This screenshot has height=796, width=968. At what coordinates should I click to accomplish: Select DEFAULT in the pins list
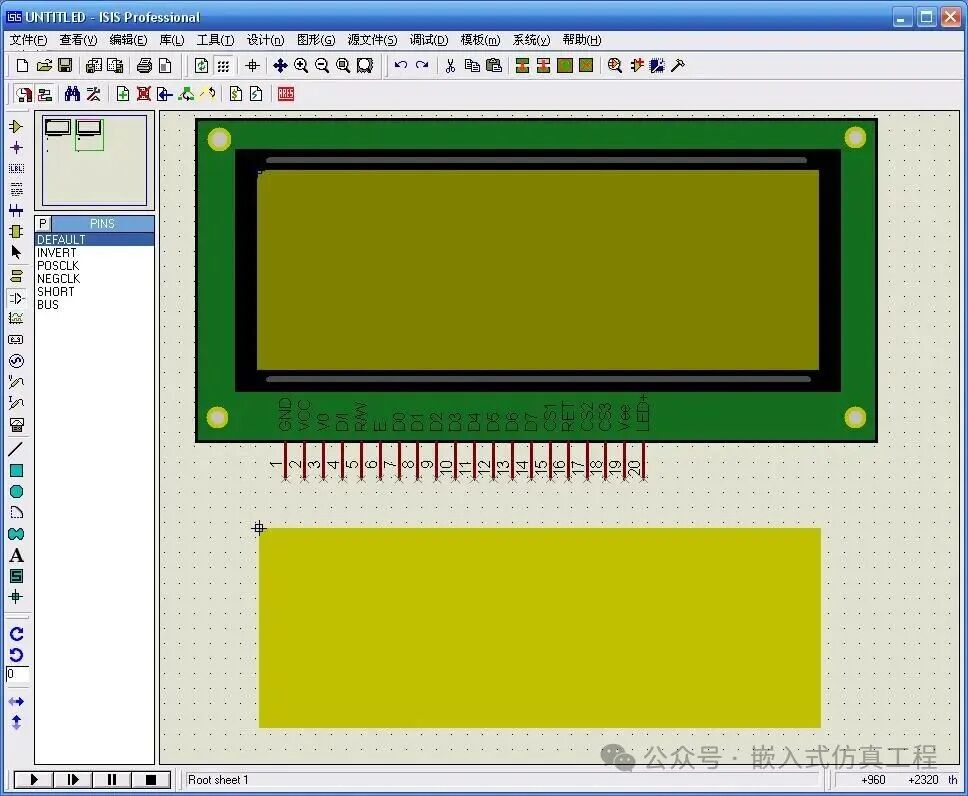[94, 240]
